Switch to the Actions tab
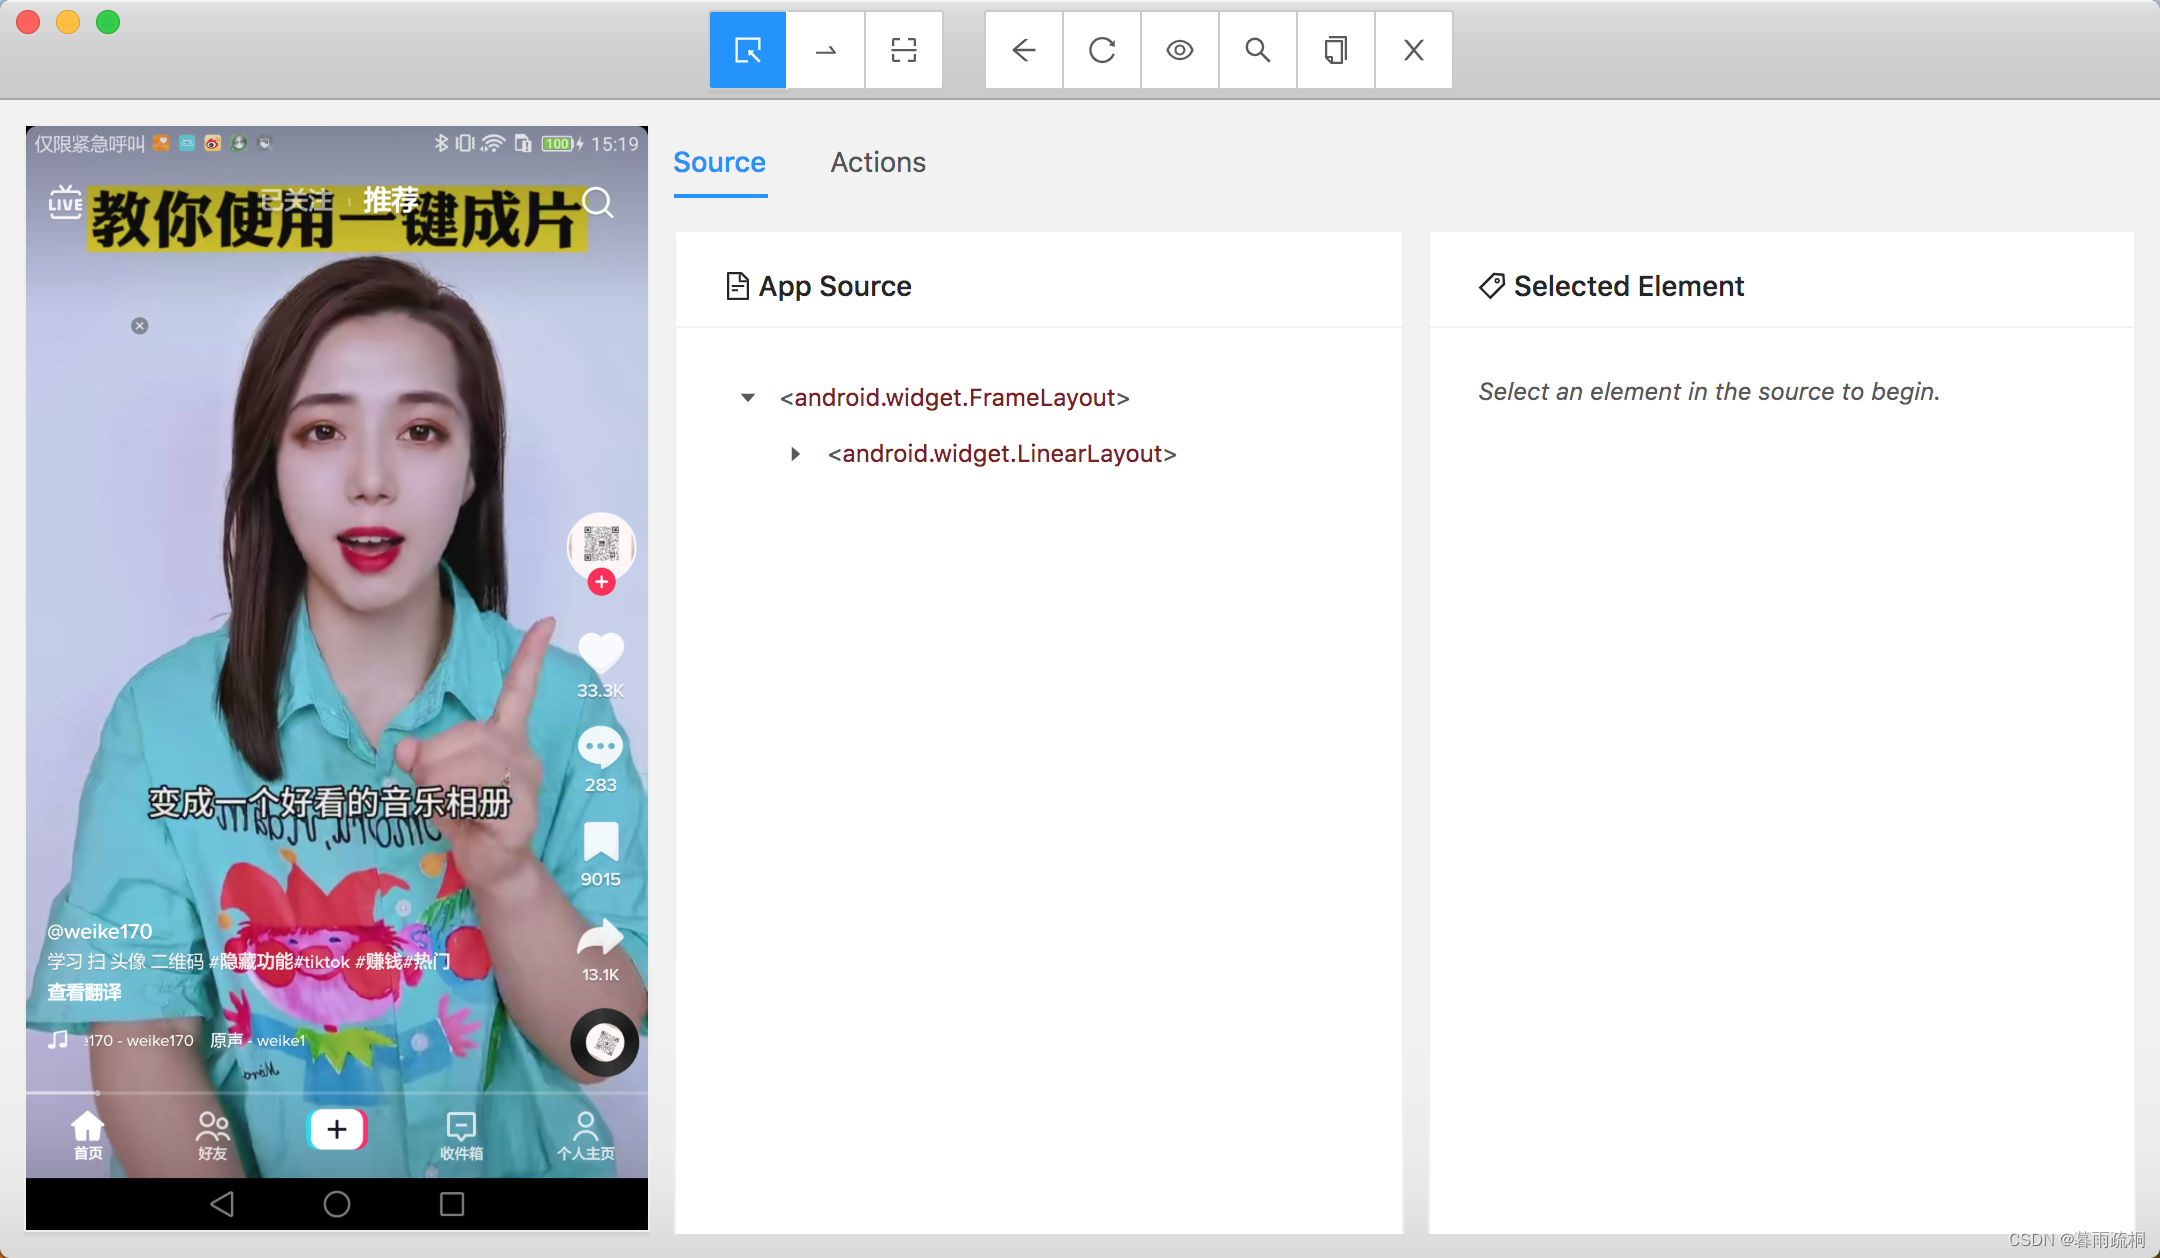The image size is (2160, 1258). click(879, 162)
